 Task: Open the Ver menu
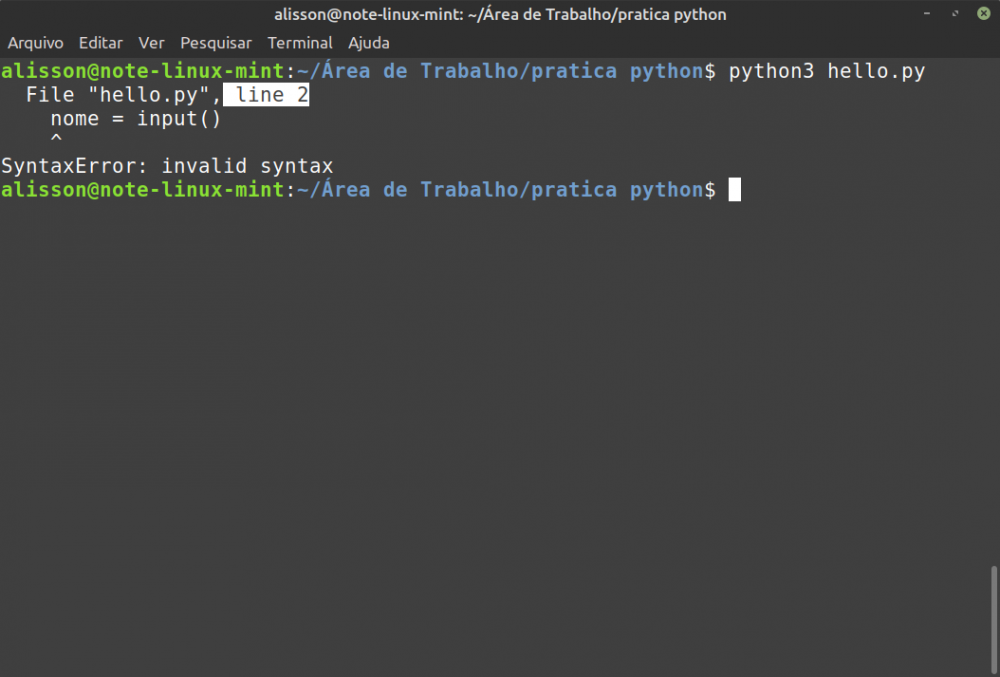(151, 43)
